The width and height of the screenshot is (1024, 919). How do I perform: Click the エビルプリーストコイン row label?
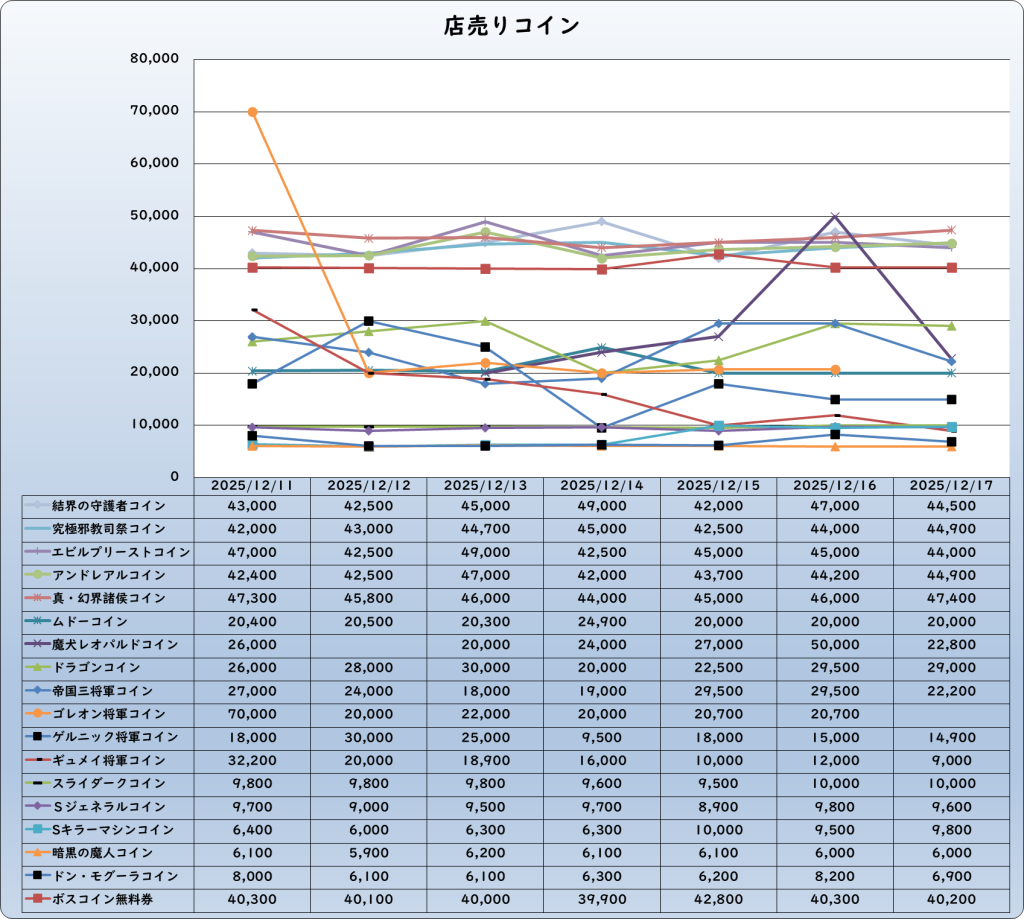120,552
